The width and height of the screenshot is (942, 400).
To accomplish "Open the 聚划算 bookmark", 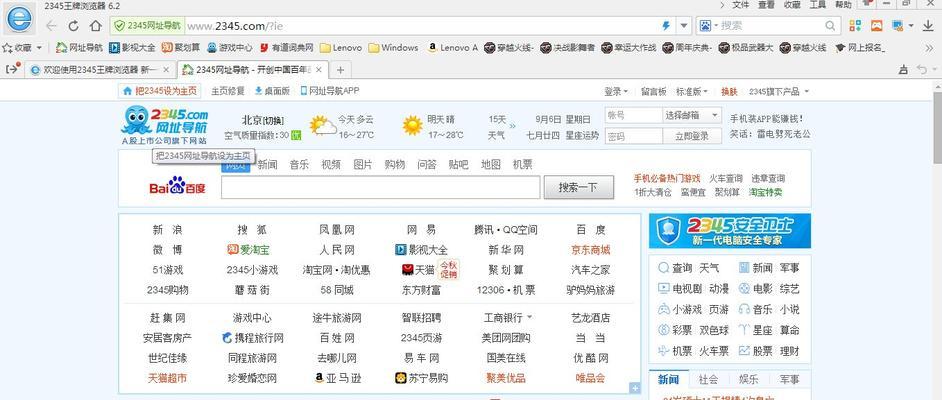I will tap(181, 47).
